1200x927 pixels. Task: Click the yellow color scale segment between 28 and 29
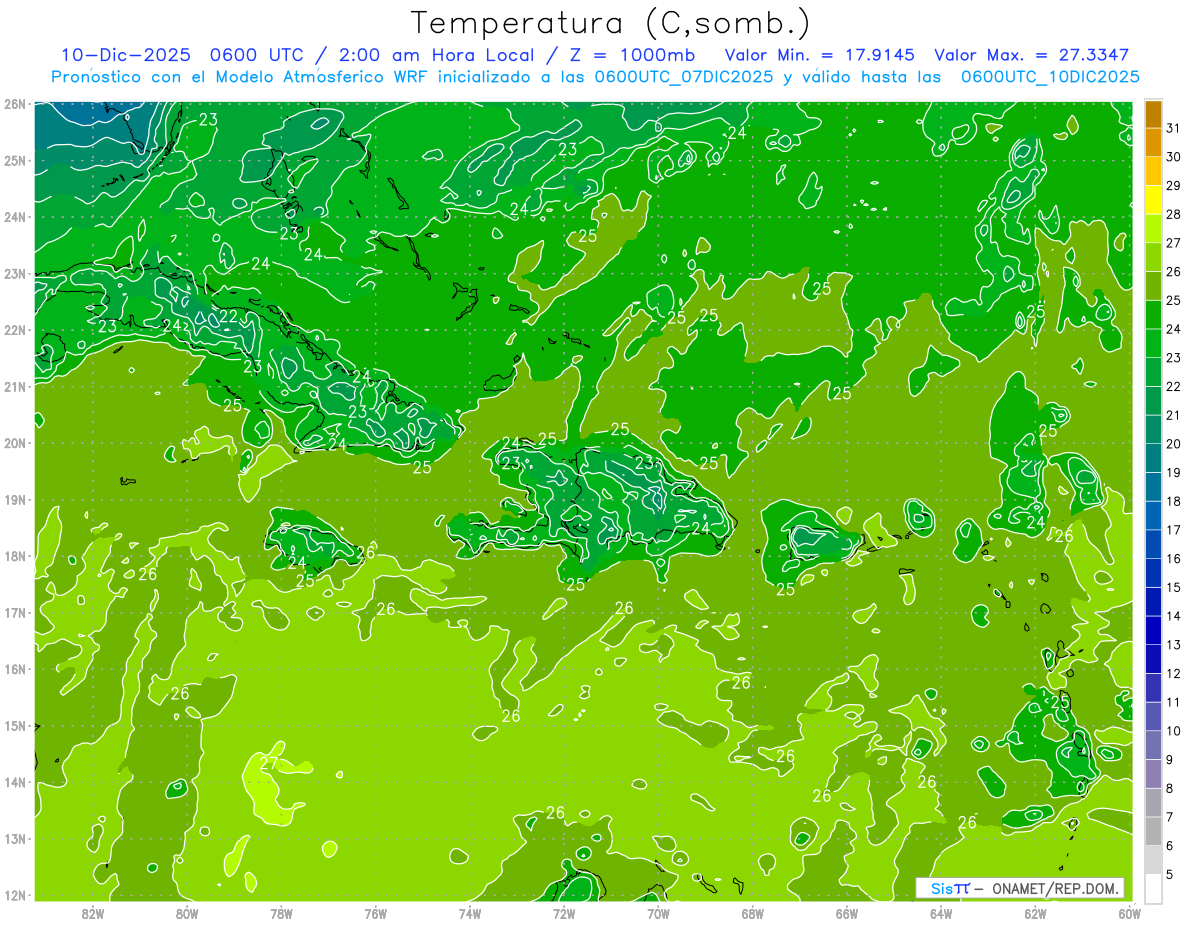click(1153, 200)
